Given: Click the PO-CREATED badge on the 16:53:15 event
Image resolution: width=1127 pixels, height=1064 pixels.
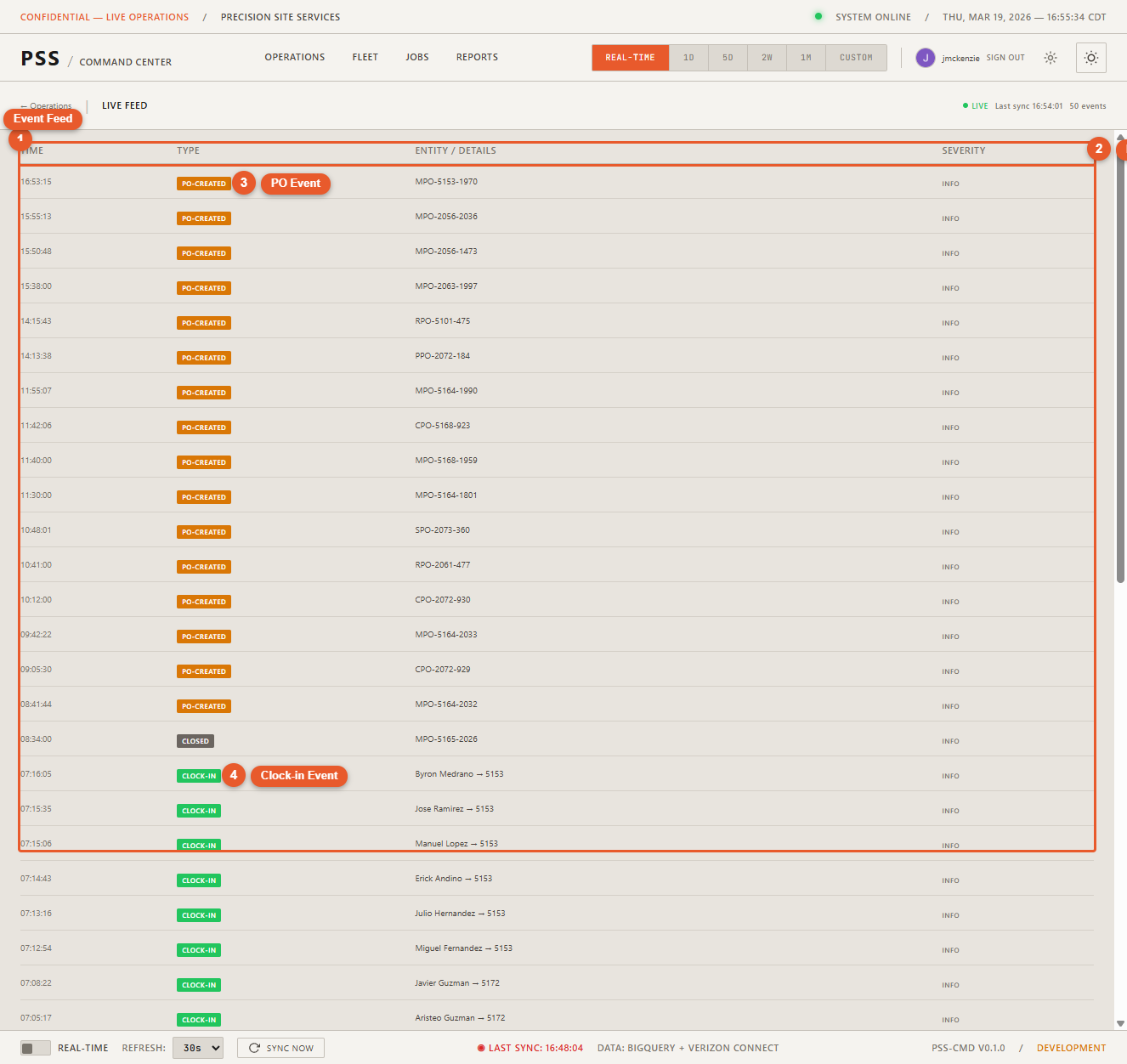Looking at the screenshot, I should point(204,183).
